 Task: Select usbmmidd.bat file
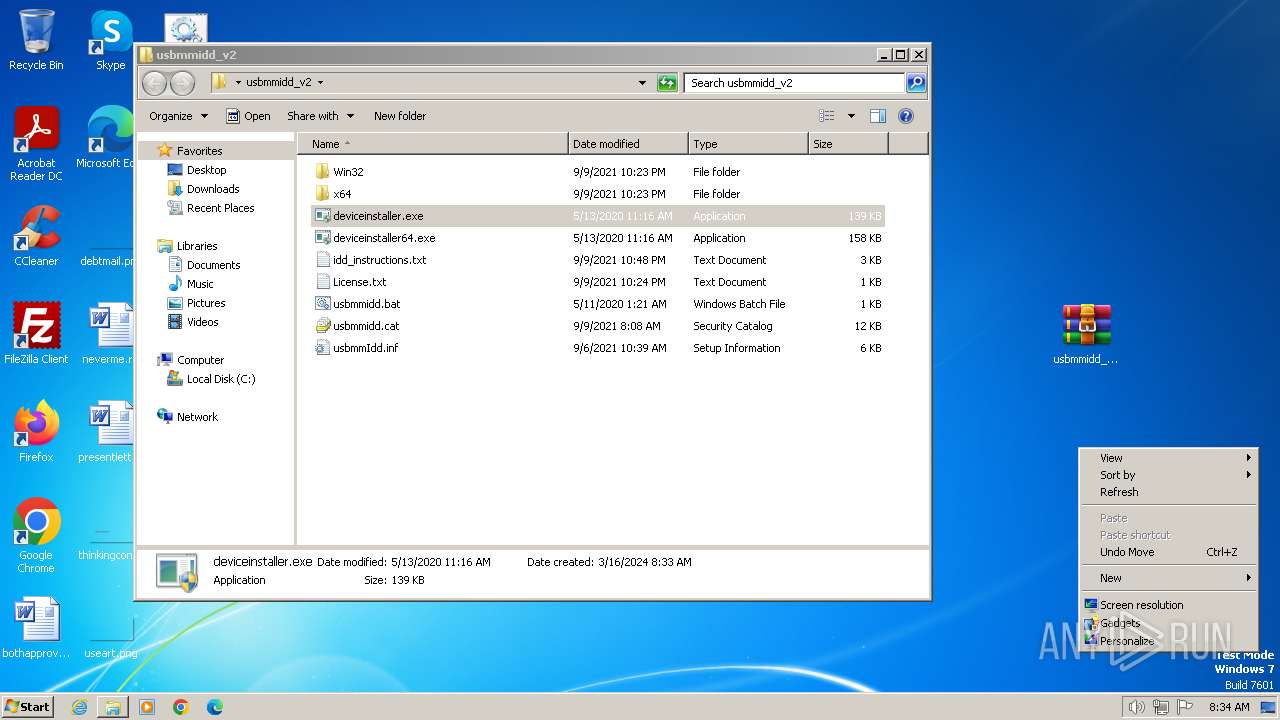[597, 304]
